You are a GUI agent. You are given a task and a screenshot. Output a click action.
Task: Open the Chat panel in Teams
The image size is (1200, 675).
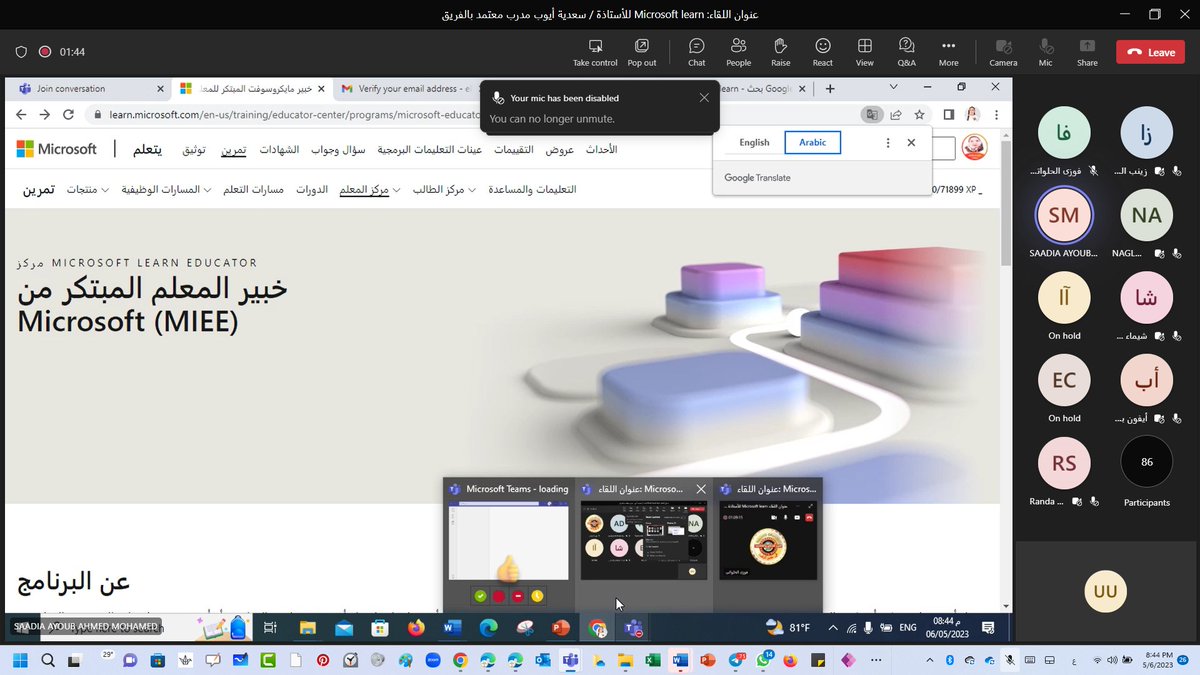point(696,52)
